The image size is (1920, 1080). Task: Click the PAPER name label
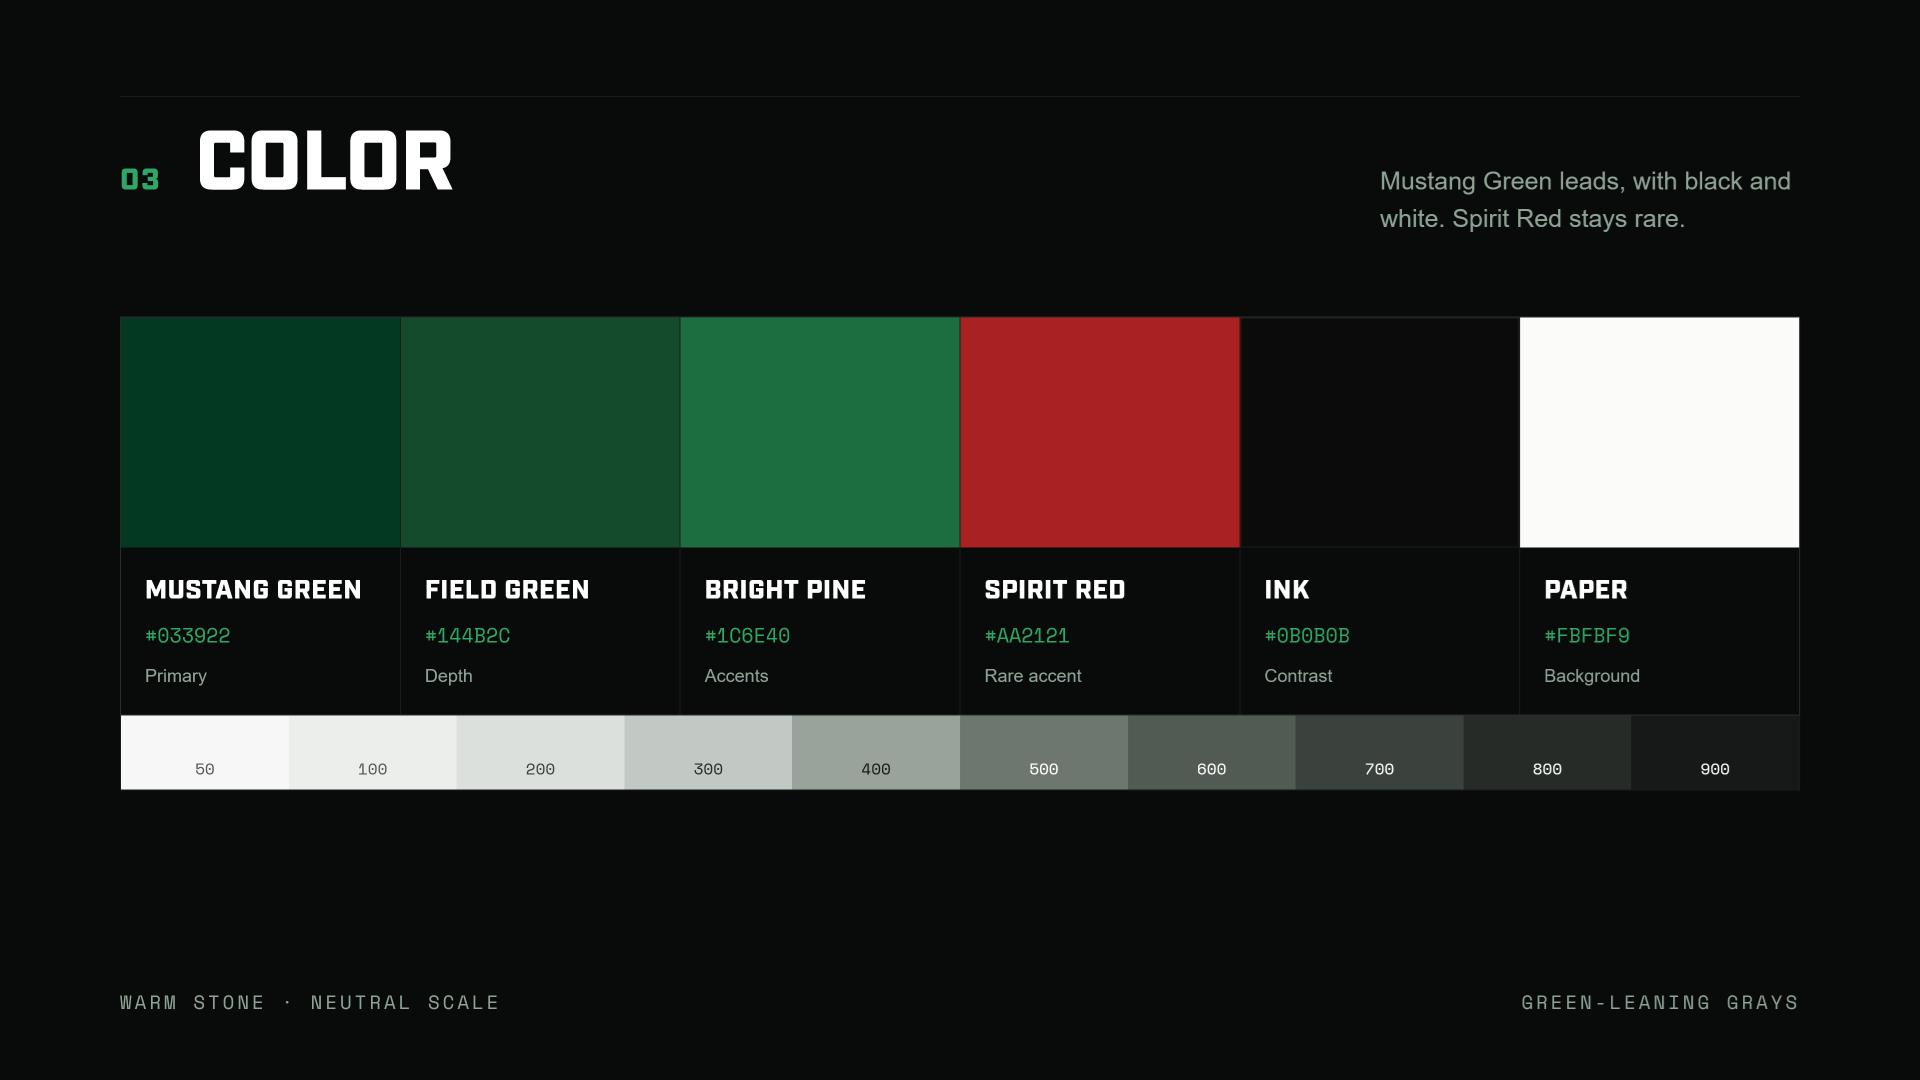point(1586,590)
